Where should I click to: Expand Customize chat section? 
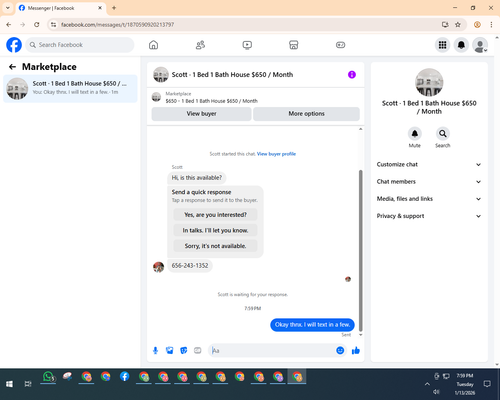429,164
